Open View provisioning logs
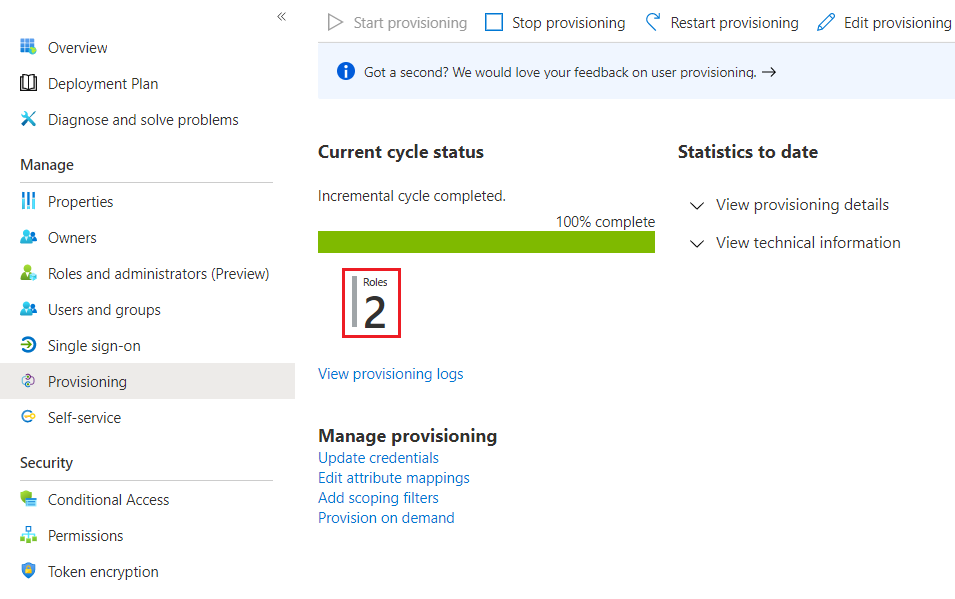 pos(390,373)
